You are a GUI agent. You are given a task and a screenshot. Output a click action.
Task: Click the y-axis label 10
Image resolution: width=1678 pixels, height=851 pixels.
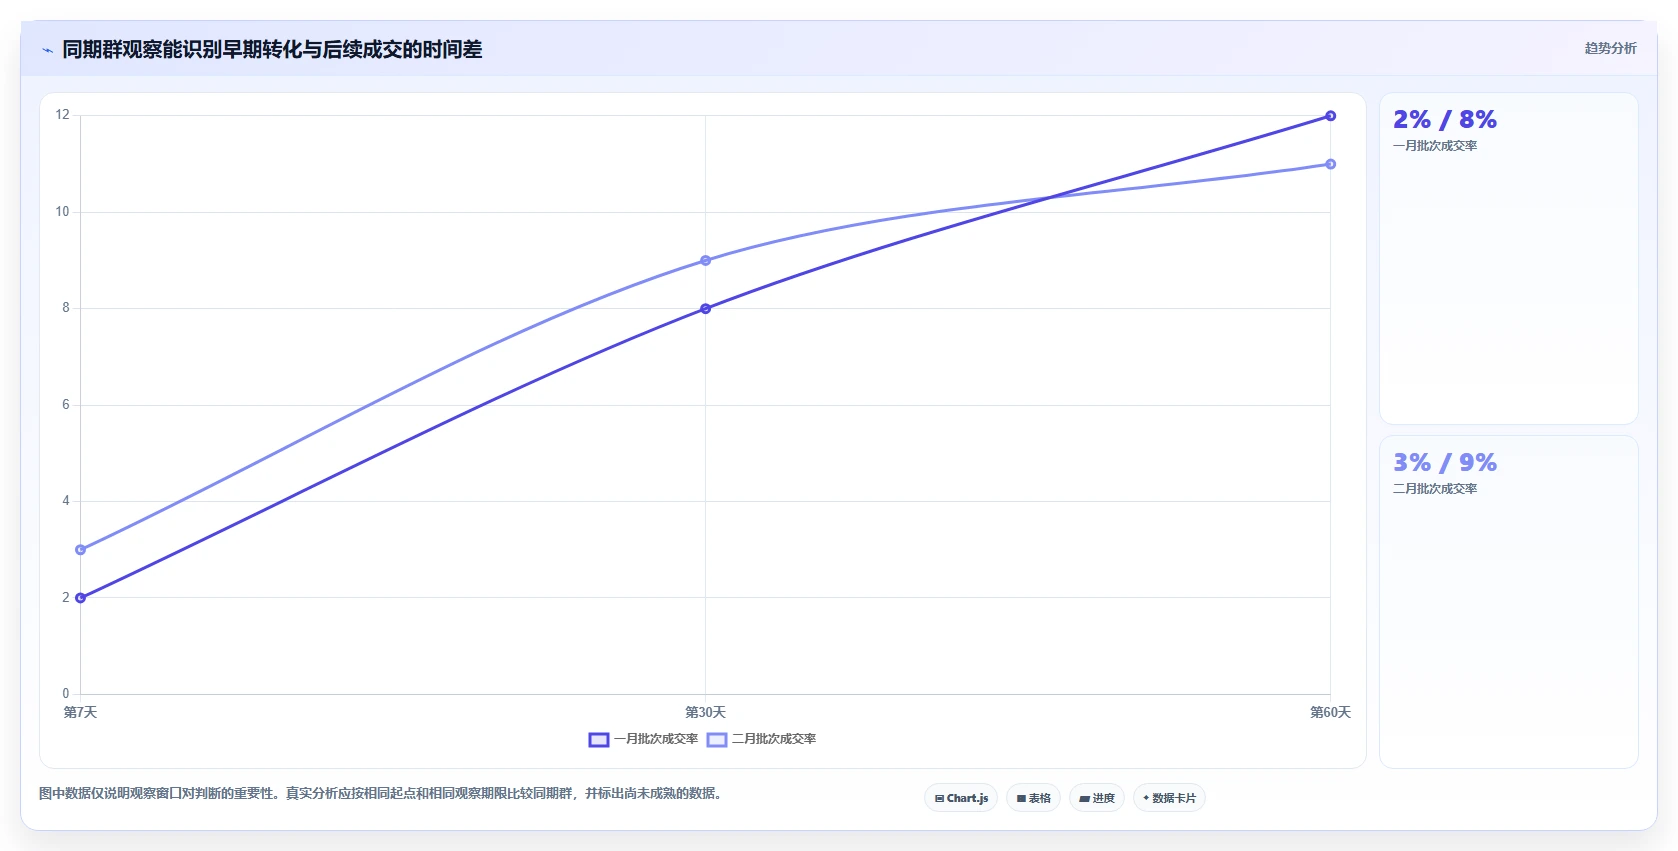63,212
